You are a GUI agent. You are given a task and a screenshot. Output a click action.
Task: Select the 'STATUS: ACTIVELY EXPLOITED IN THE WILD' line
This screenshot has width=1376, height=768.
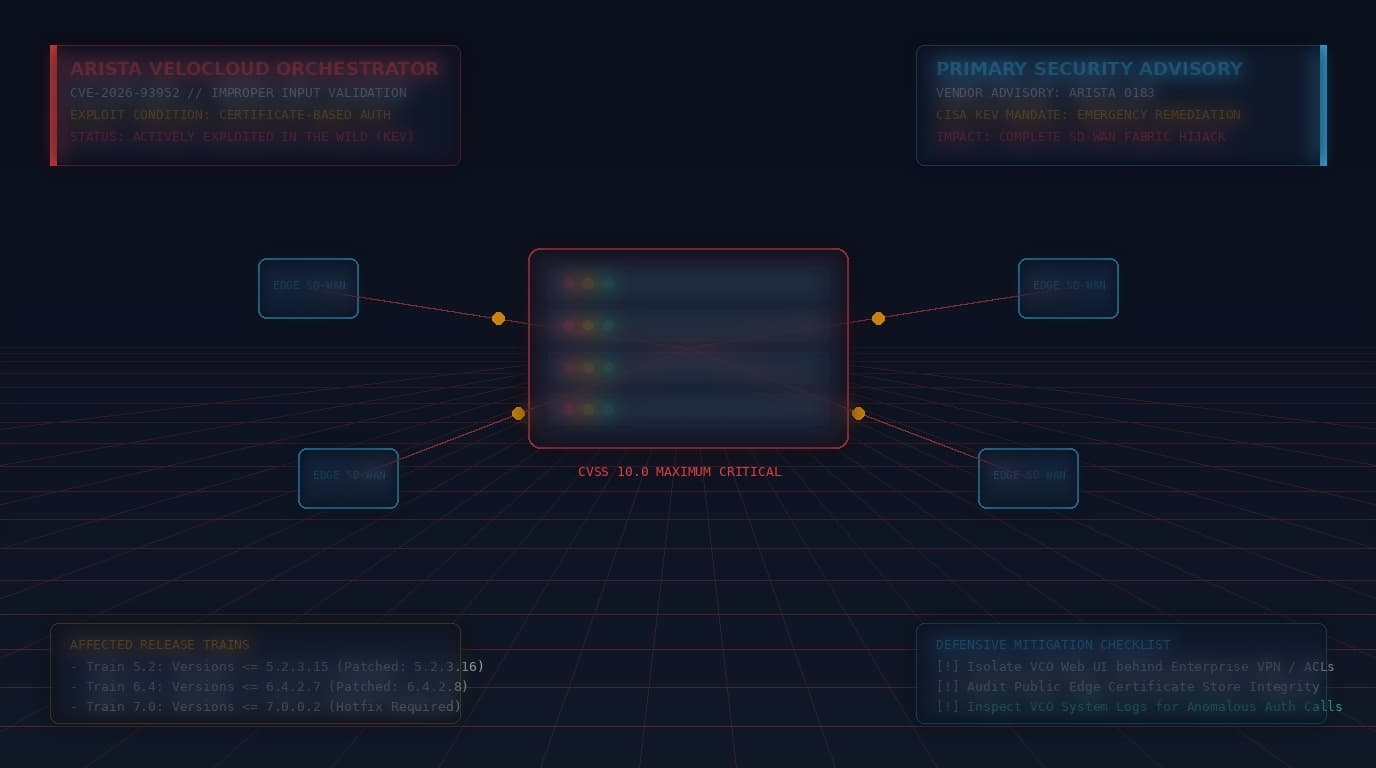242,137
